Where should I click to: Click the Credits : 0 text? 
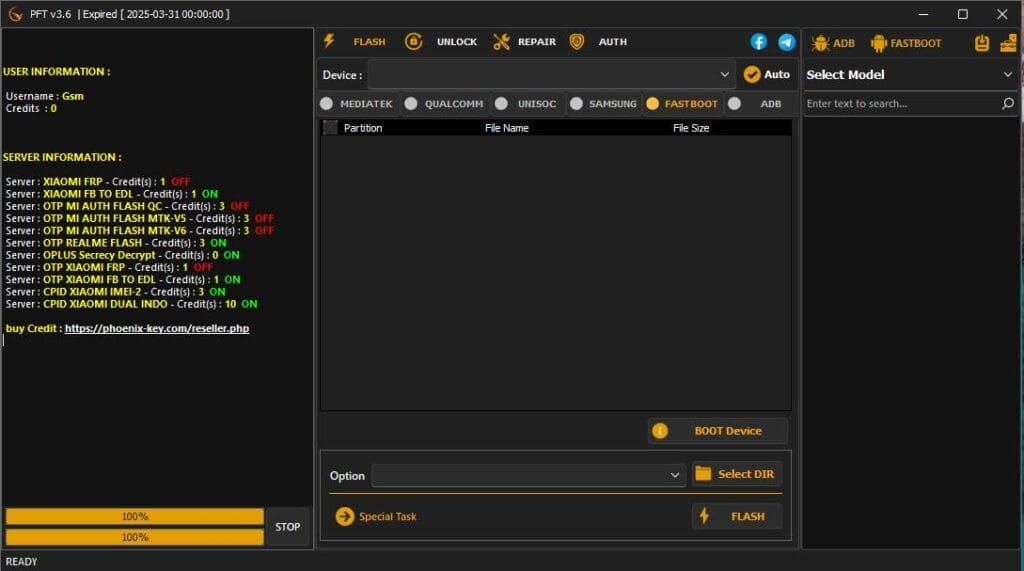coord(31,108)
